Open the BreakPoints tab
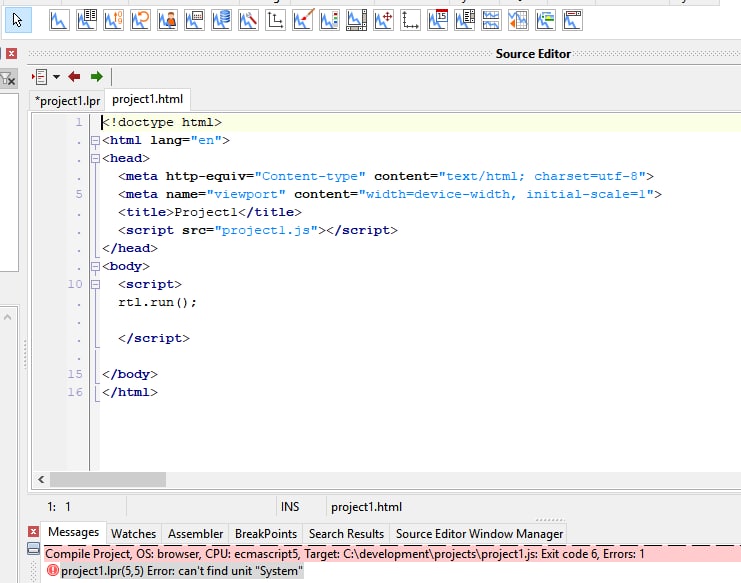Image resolution: width=741 pixels, height=583 pixels. (266, 534)
